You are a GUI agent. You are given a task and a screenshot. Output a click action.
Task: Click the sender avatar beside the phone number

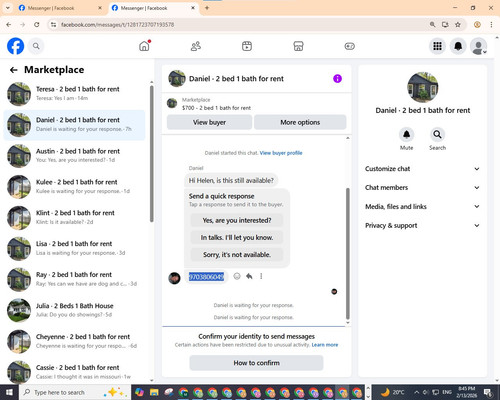(174, 278)
